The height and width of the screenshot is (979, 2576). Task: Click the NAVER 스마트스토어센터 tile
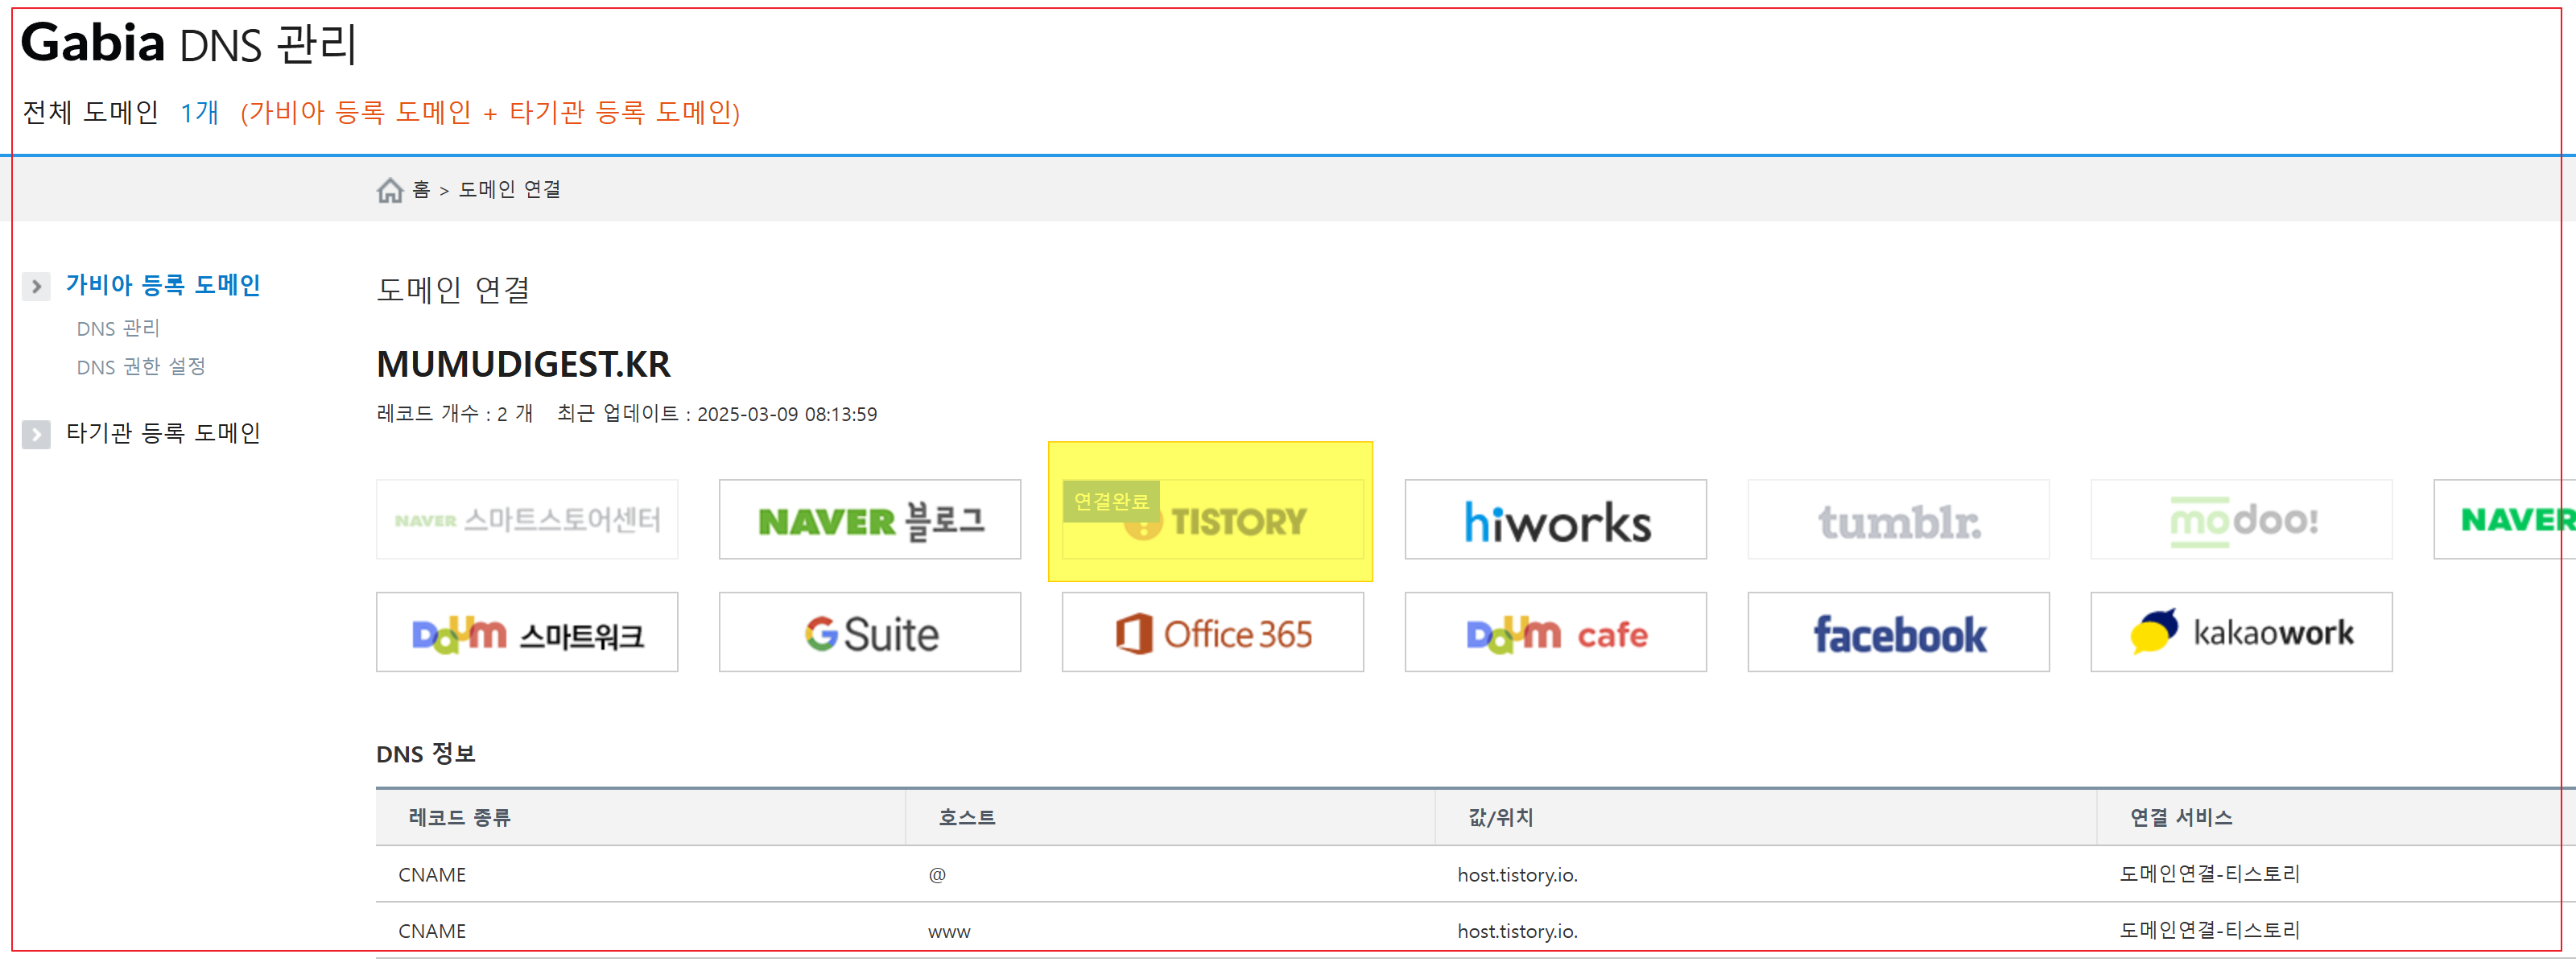(527, 520)
